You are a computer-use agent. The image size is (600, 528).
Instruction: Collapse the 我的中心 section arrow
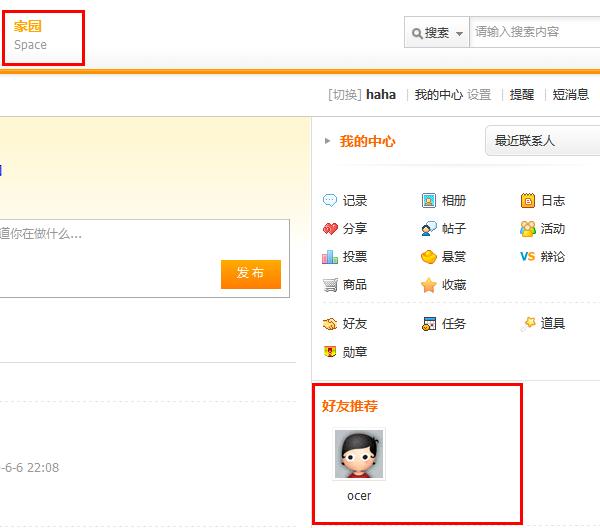click(327, 142)
